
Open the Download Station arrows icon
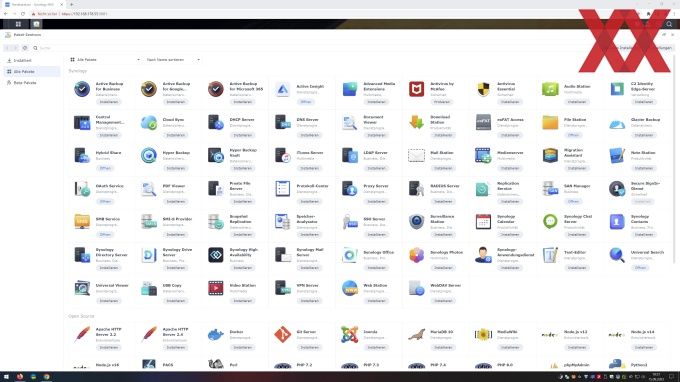416,122
